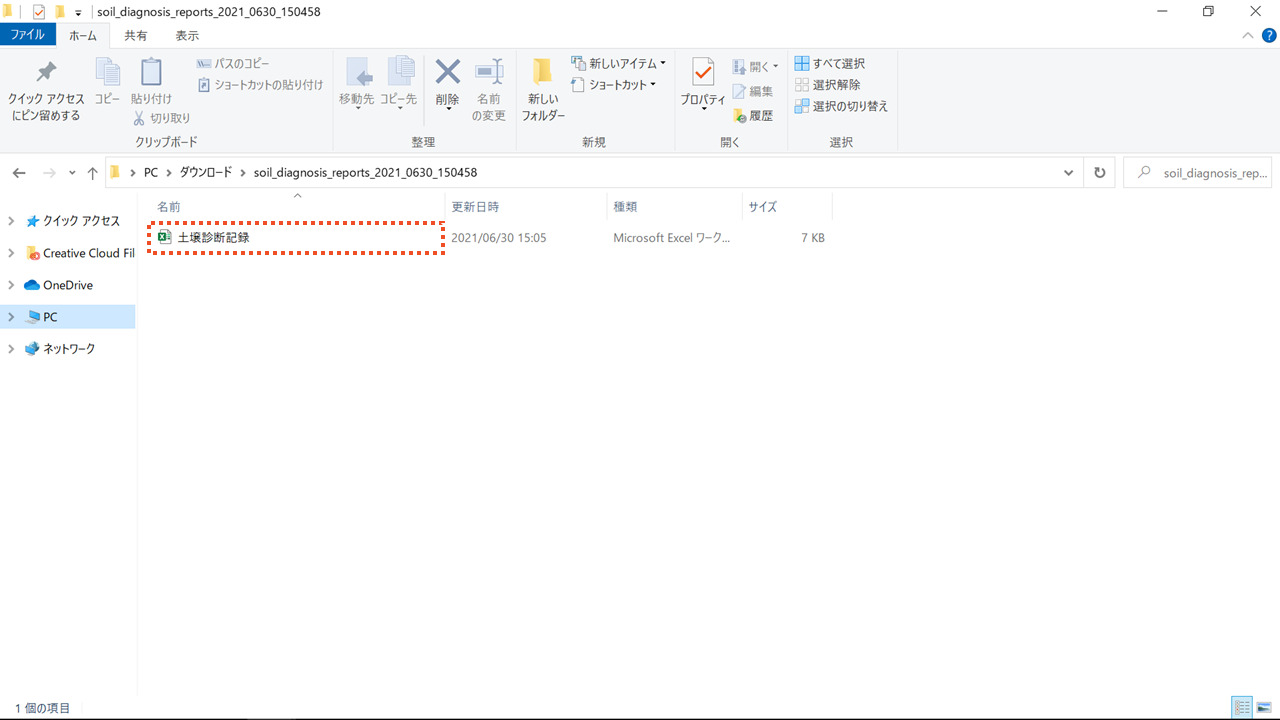Screen dimensions: 1280x720
Task: Sort by Type (種類) column
Action: tap(625, 207)
